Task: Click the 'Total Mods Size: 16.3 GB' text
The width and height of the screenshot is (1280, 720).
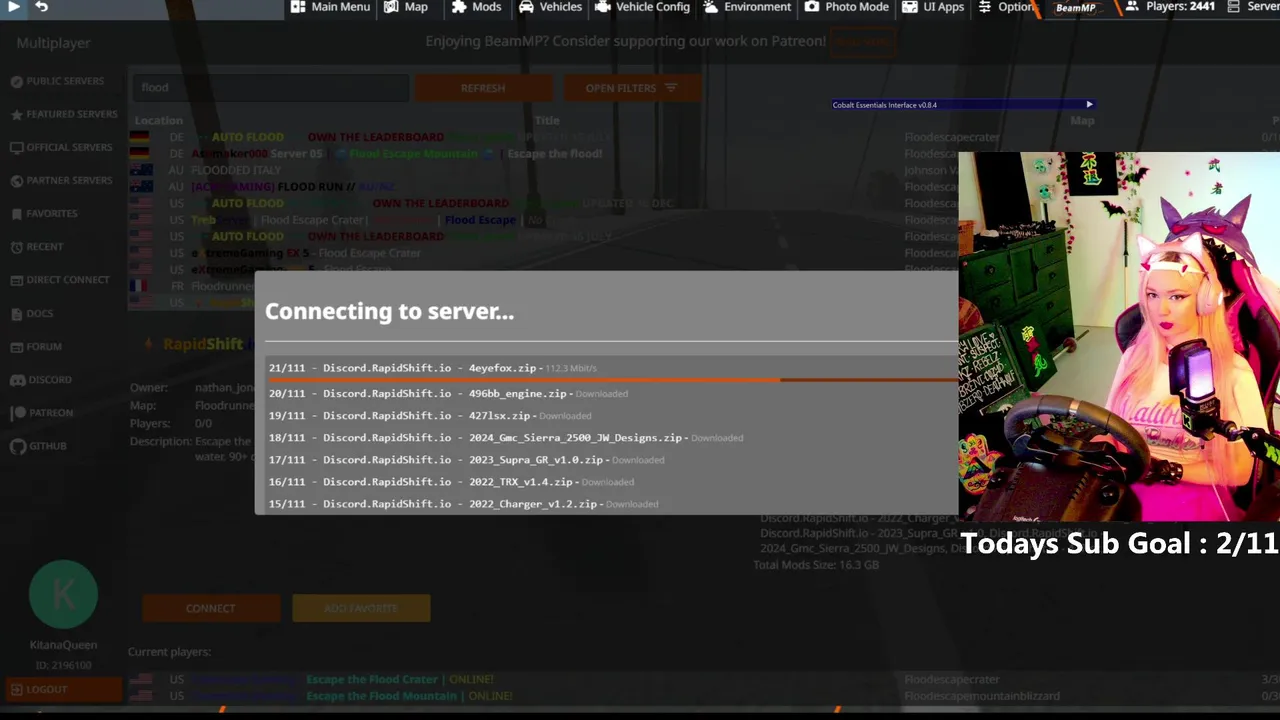Action: 816,565
